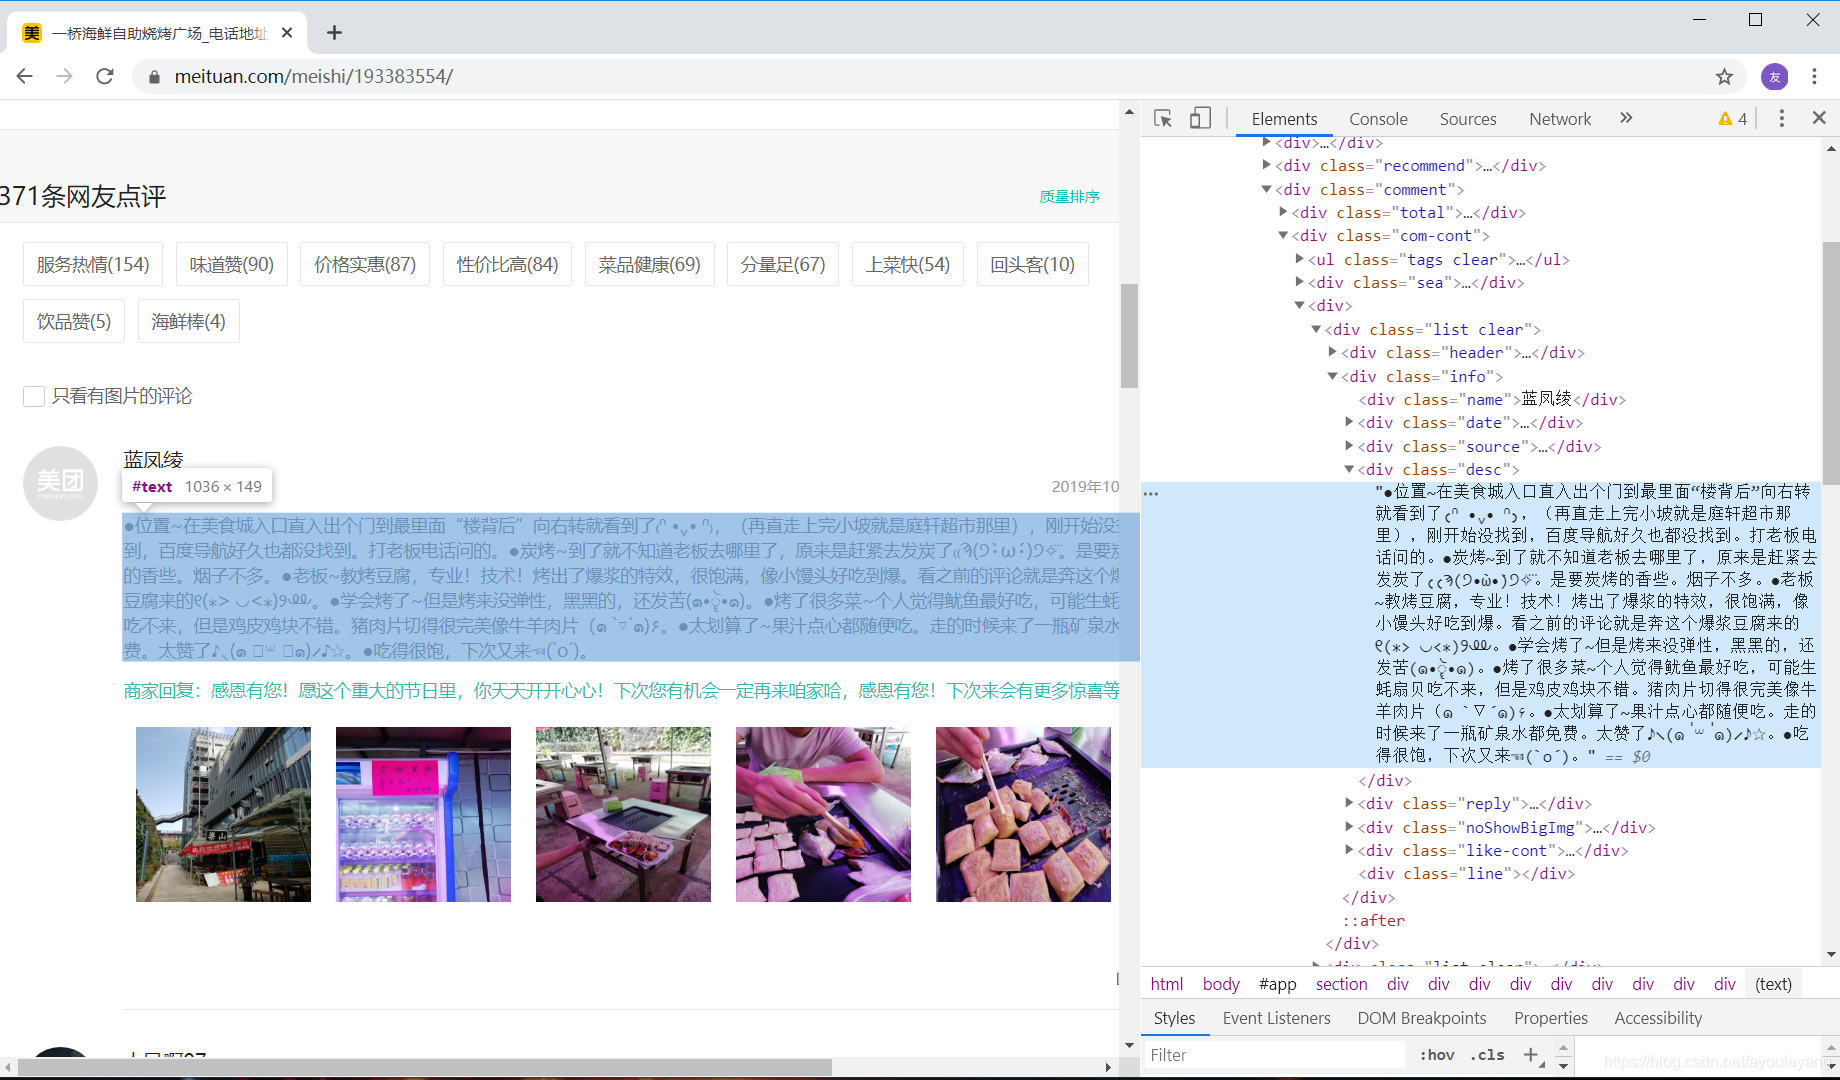
Task: Open DevTools customize three-dot menu
Action: point(1781,118)
